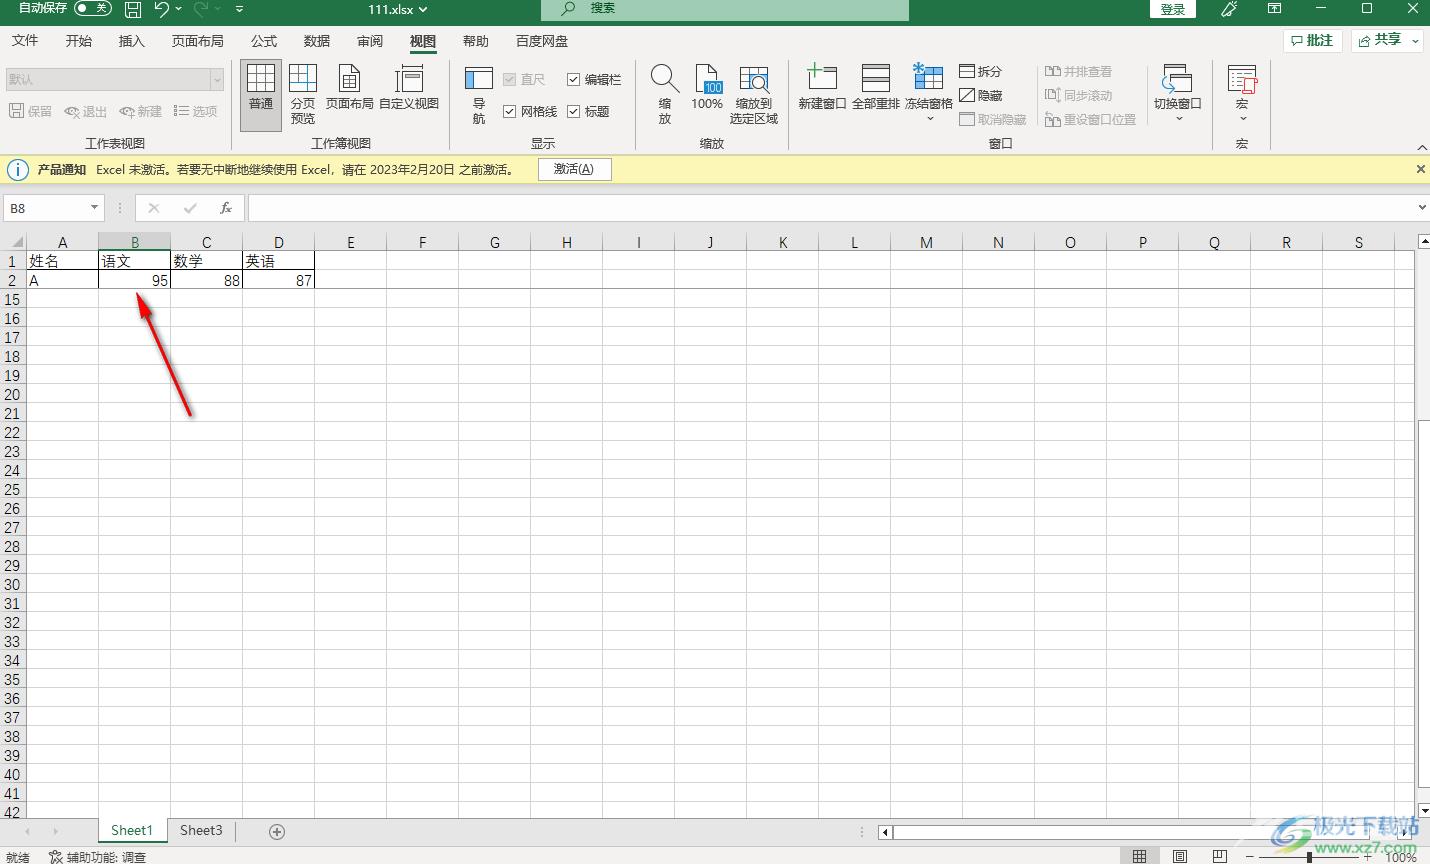Switch to the Data (数据) tab
Viewport: 1430px width, 864px height.
[x=317, y=41]
